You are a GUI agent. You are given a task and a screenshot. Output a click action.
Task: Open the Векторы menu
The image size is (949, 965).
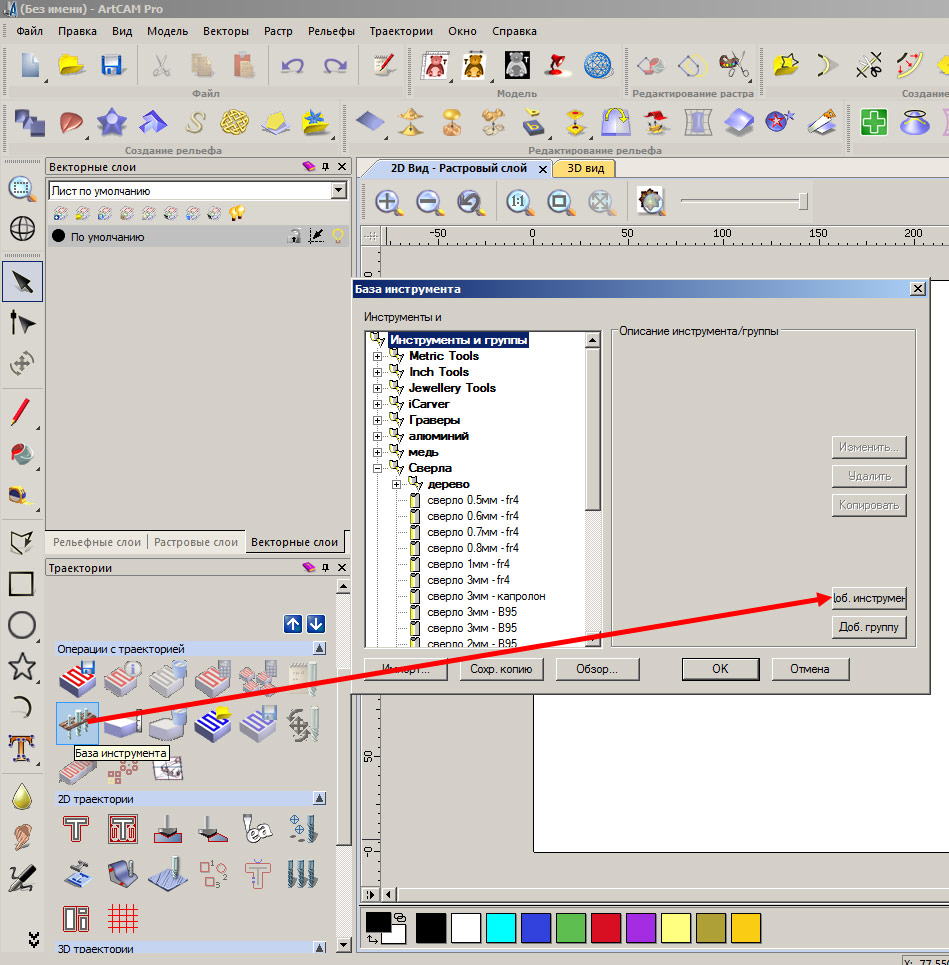[x=226, y=31]
